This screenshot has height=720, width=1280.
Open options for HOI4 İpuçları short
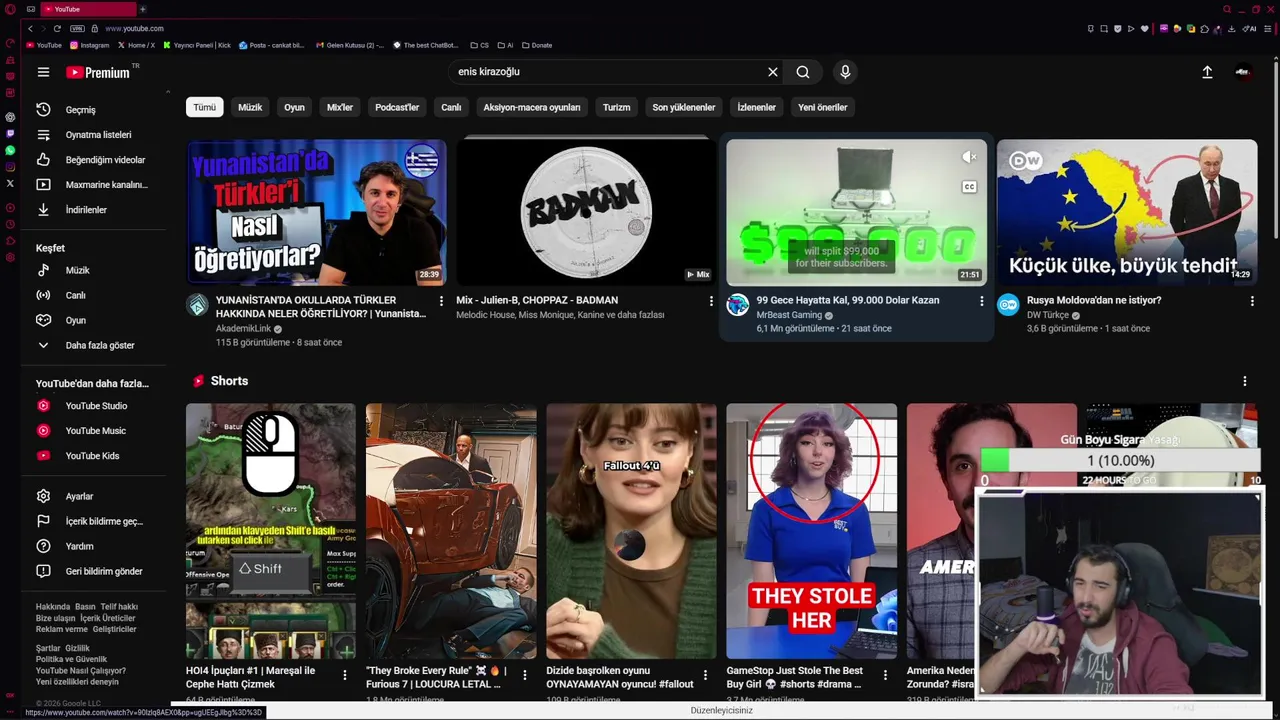(344, 676)
